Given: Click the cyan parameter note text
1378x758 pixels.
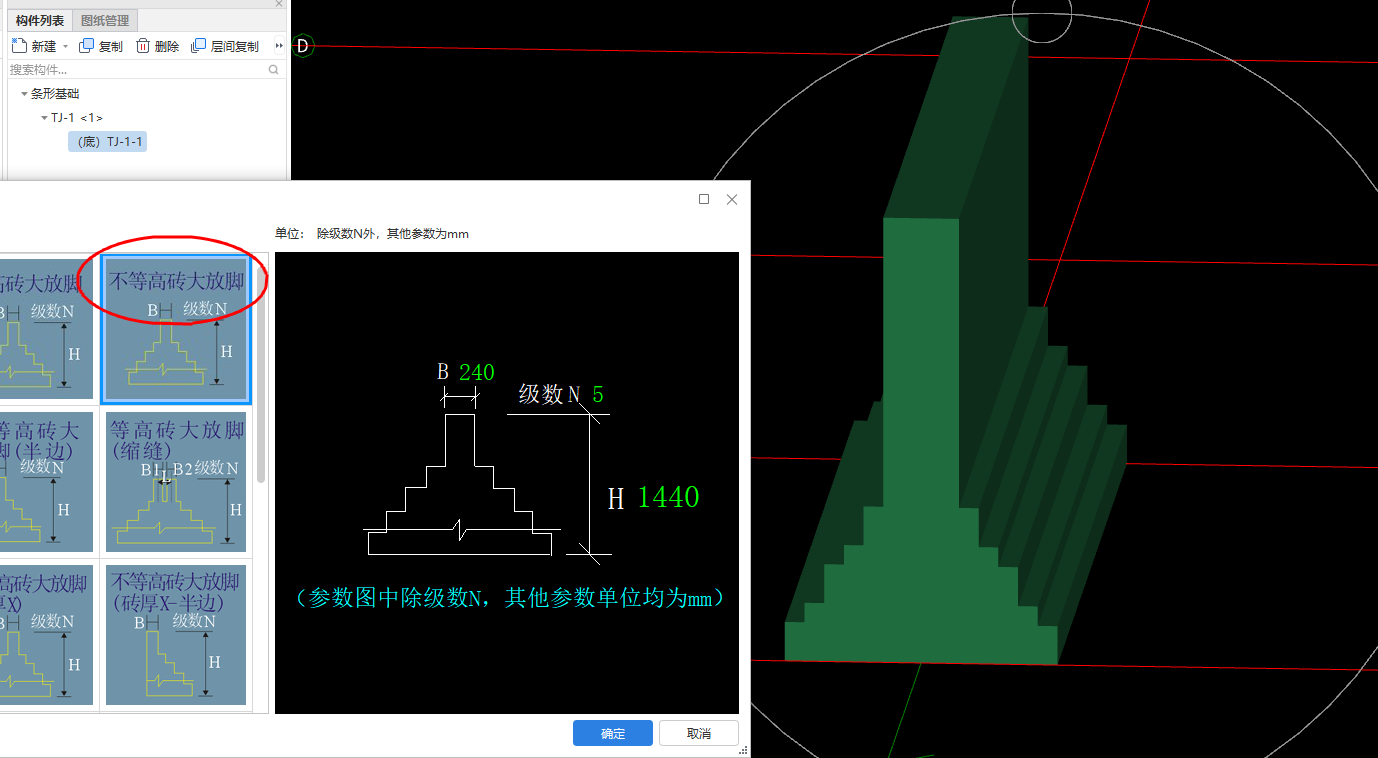Looking at the screenshot, I should tap(509, 598).
